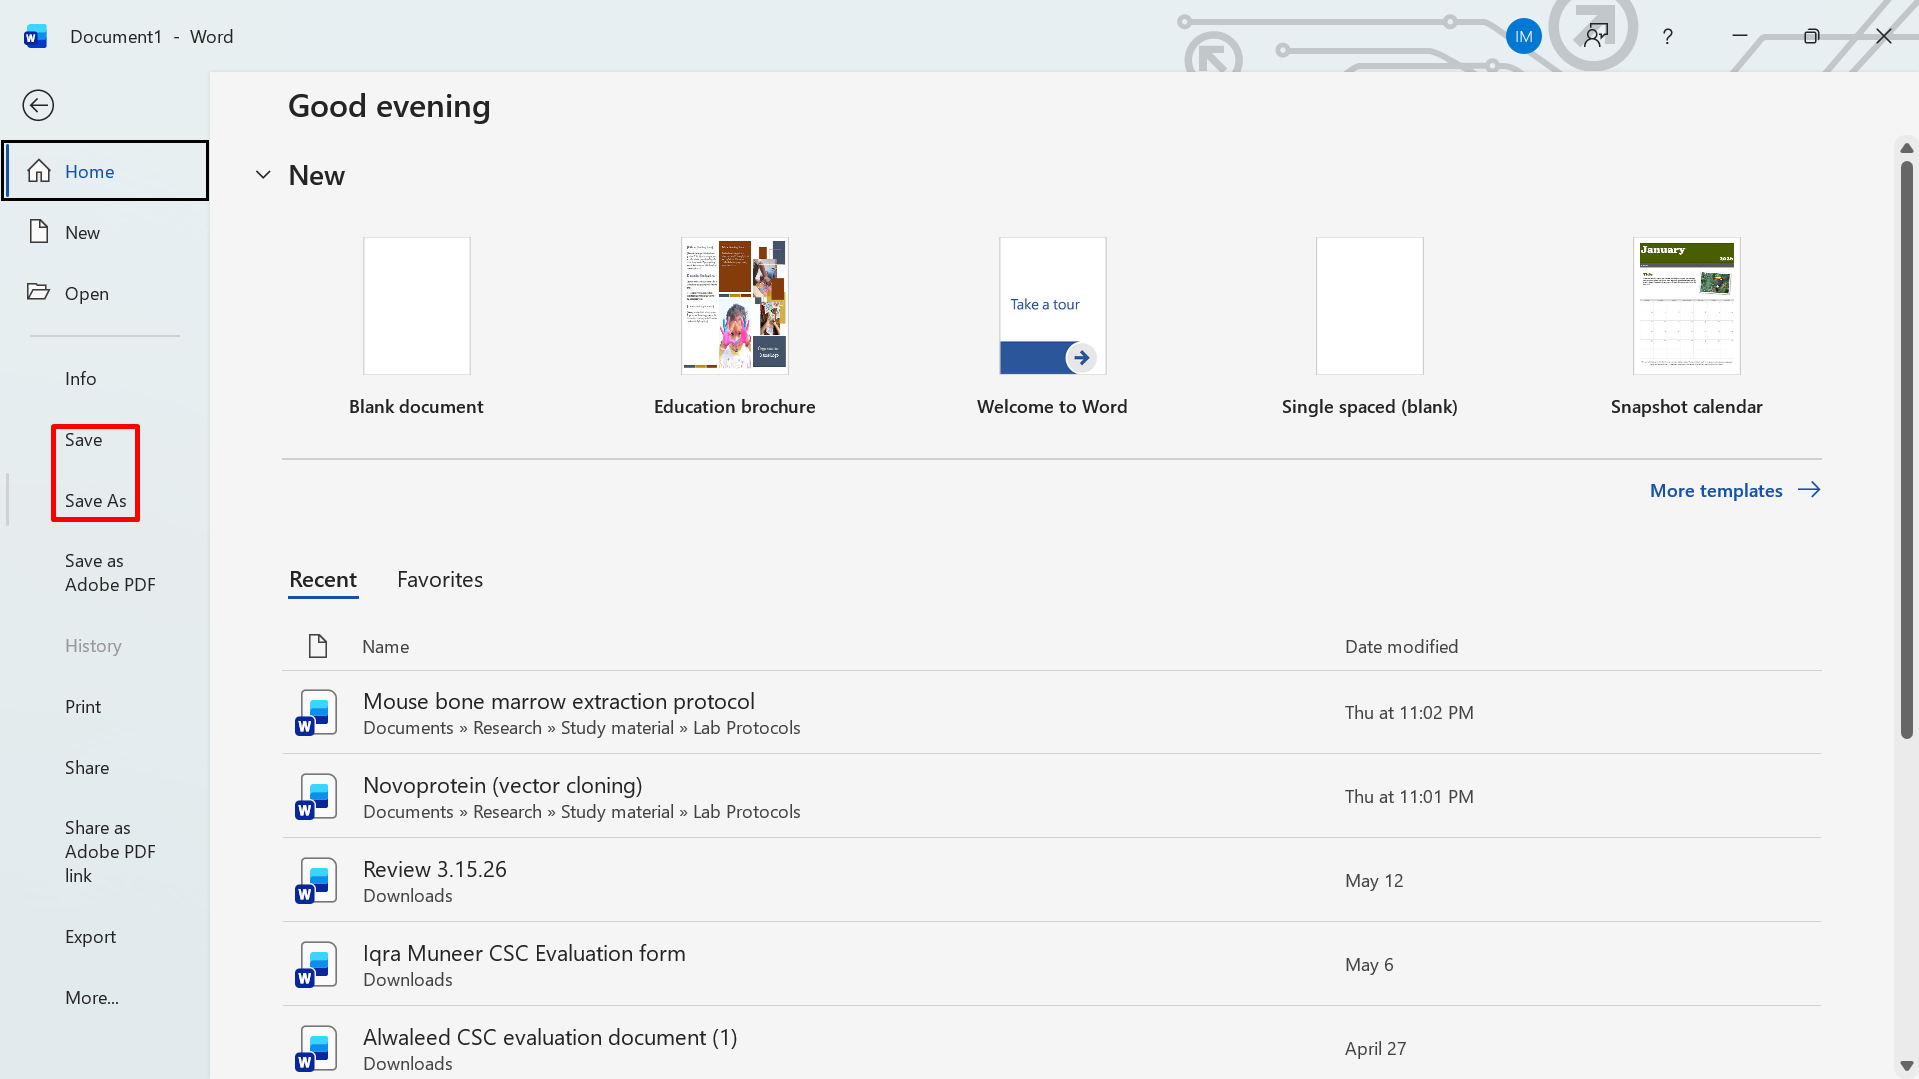1919x1079 pixels.
Task: Open Mouse bone marrow extraction protocol document
Action: coord(1052,712)
